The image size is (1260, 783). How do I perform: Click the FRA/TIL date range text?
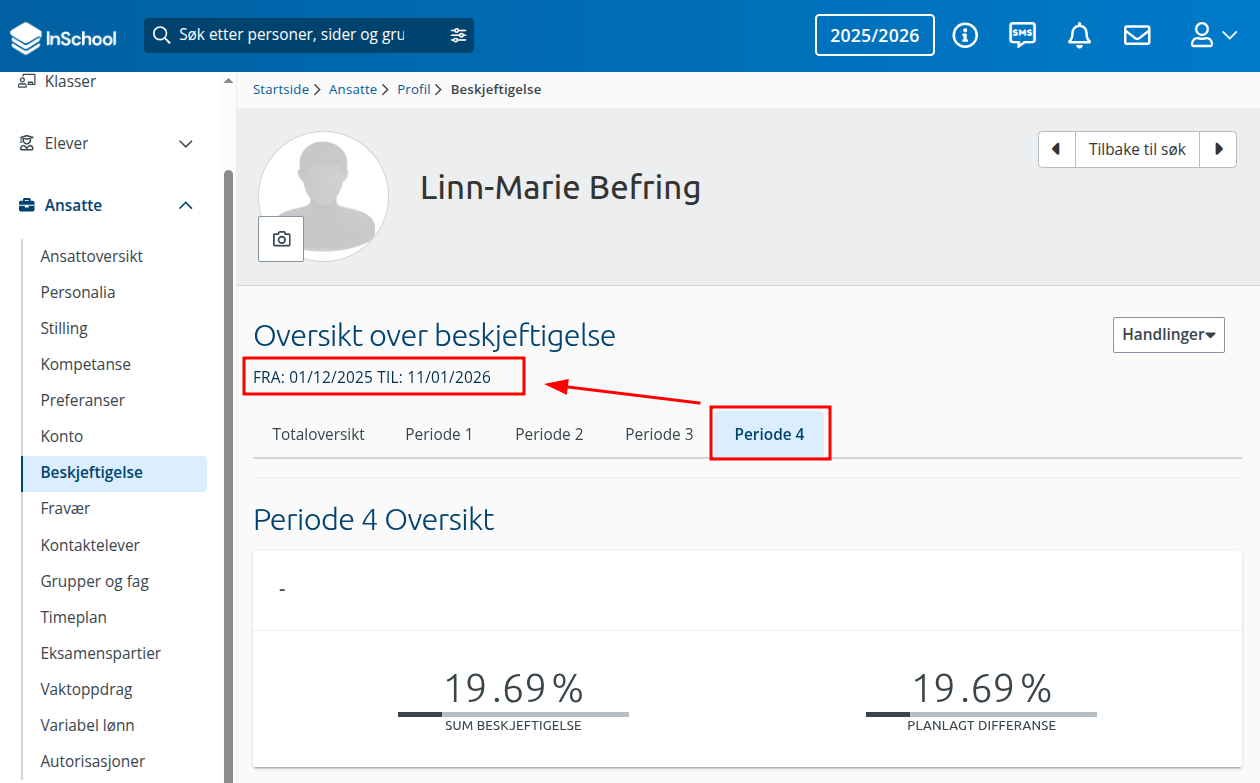(372, 378)
